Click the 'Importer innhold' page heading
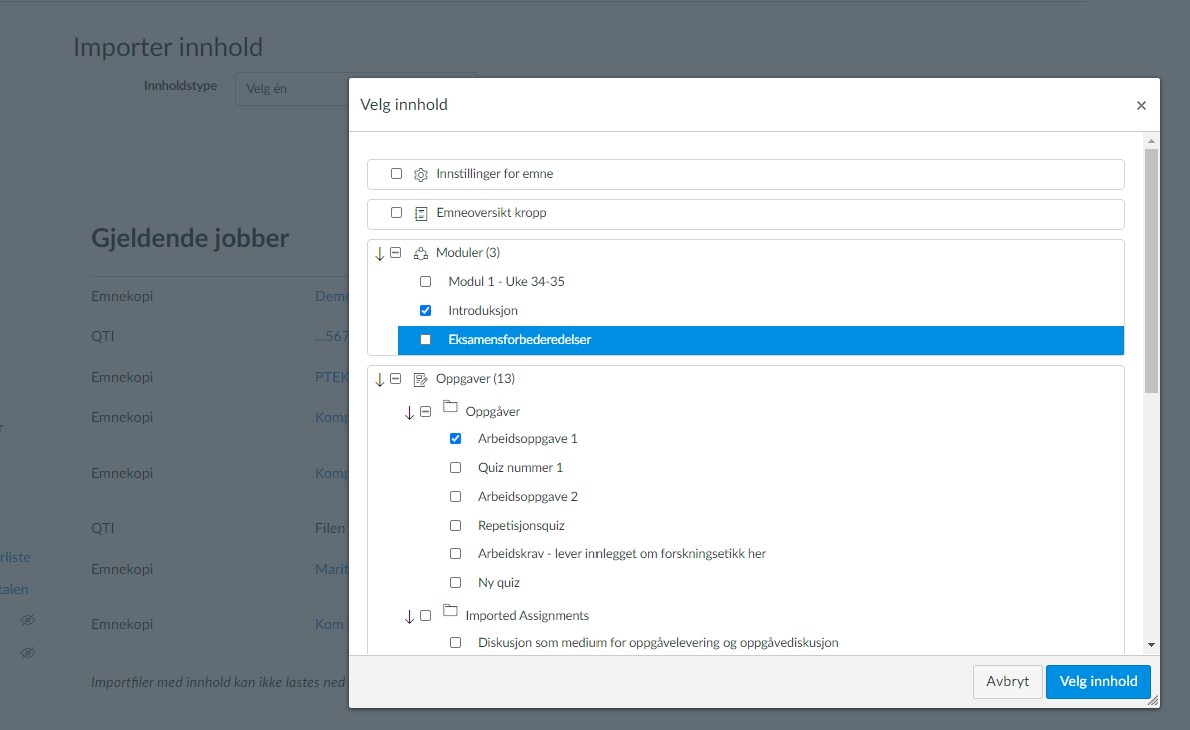The width and height of the screenshot is (1190, 730). tap(168, 47)
